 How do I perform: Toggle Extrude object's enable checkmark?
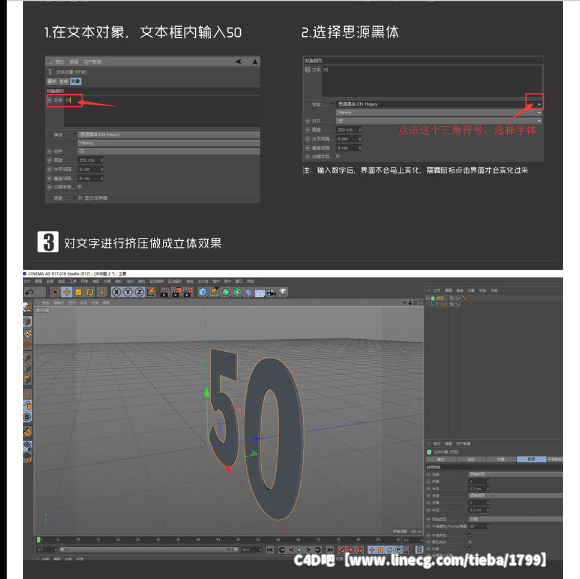(x=458, y=298)
